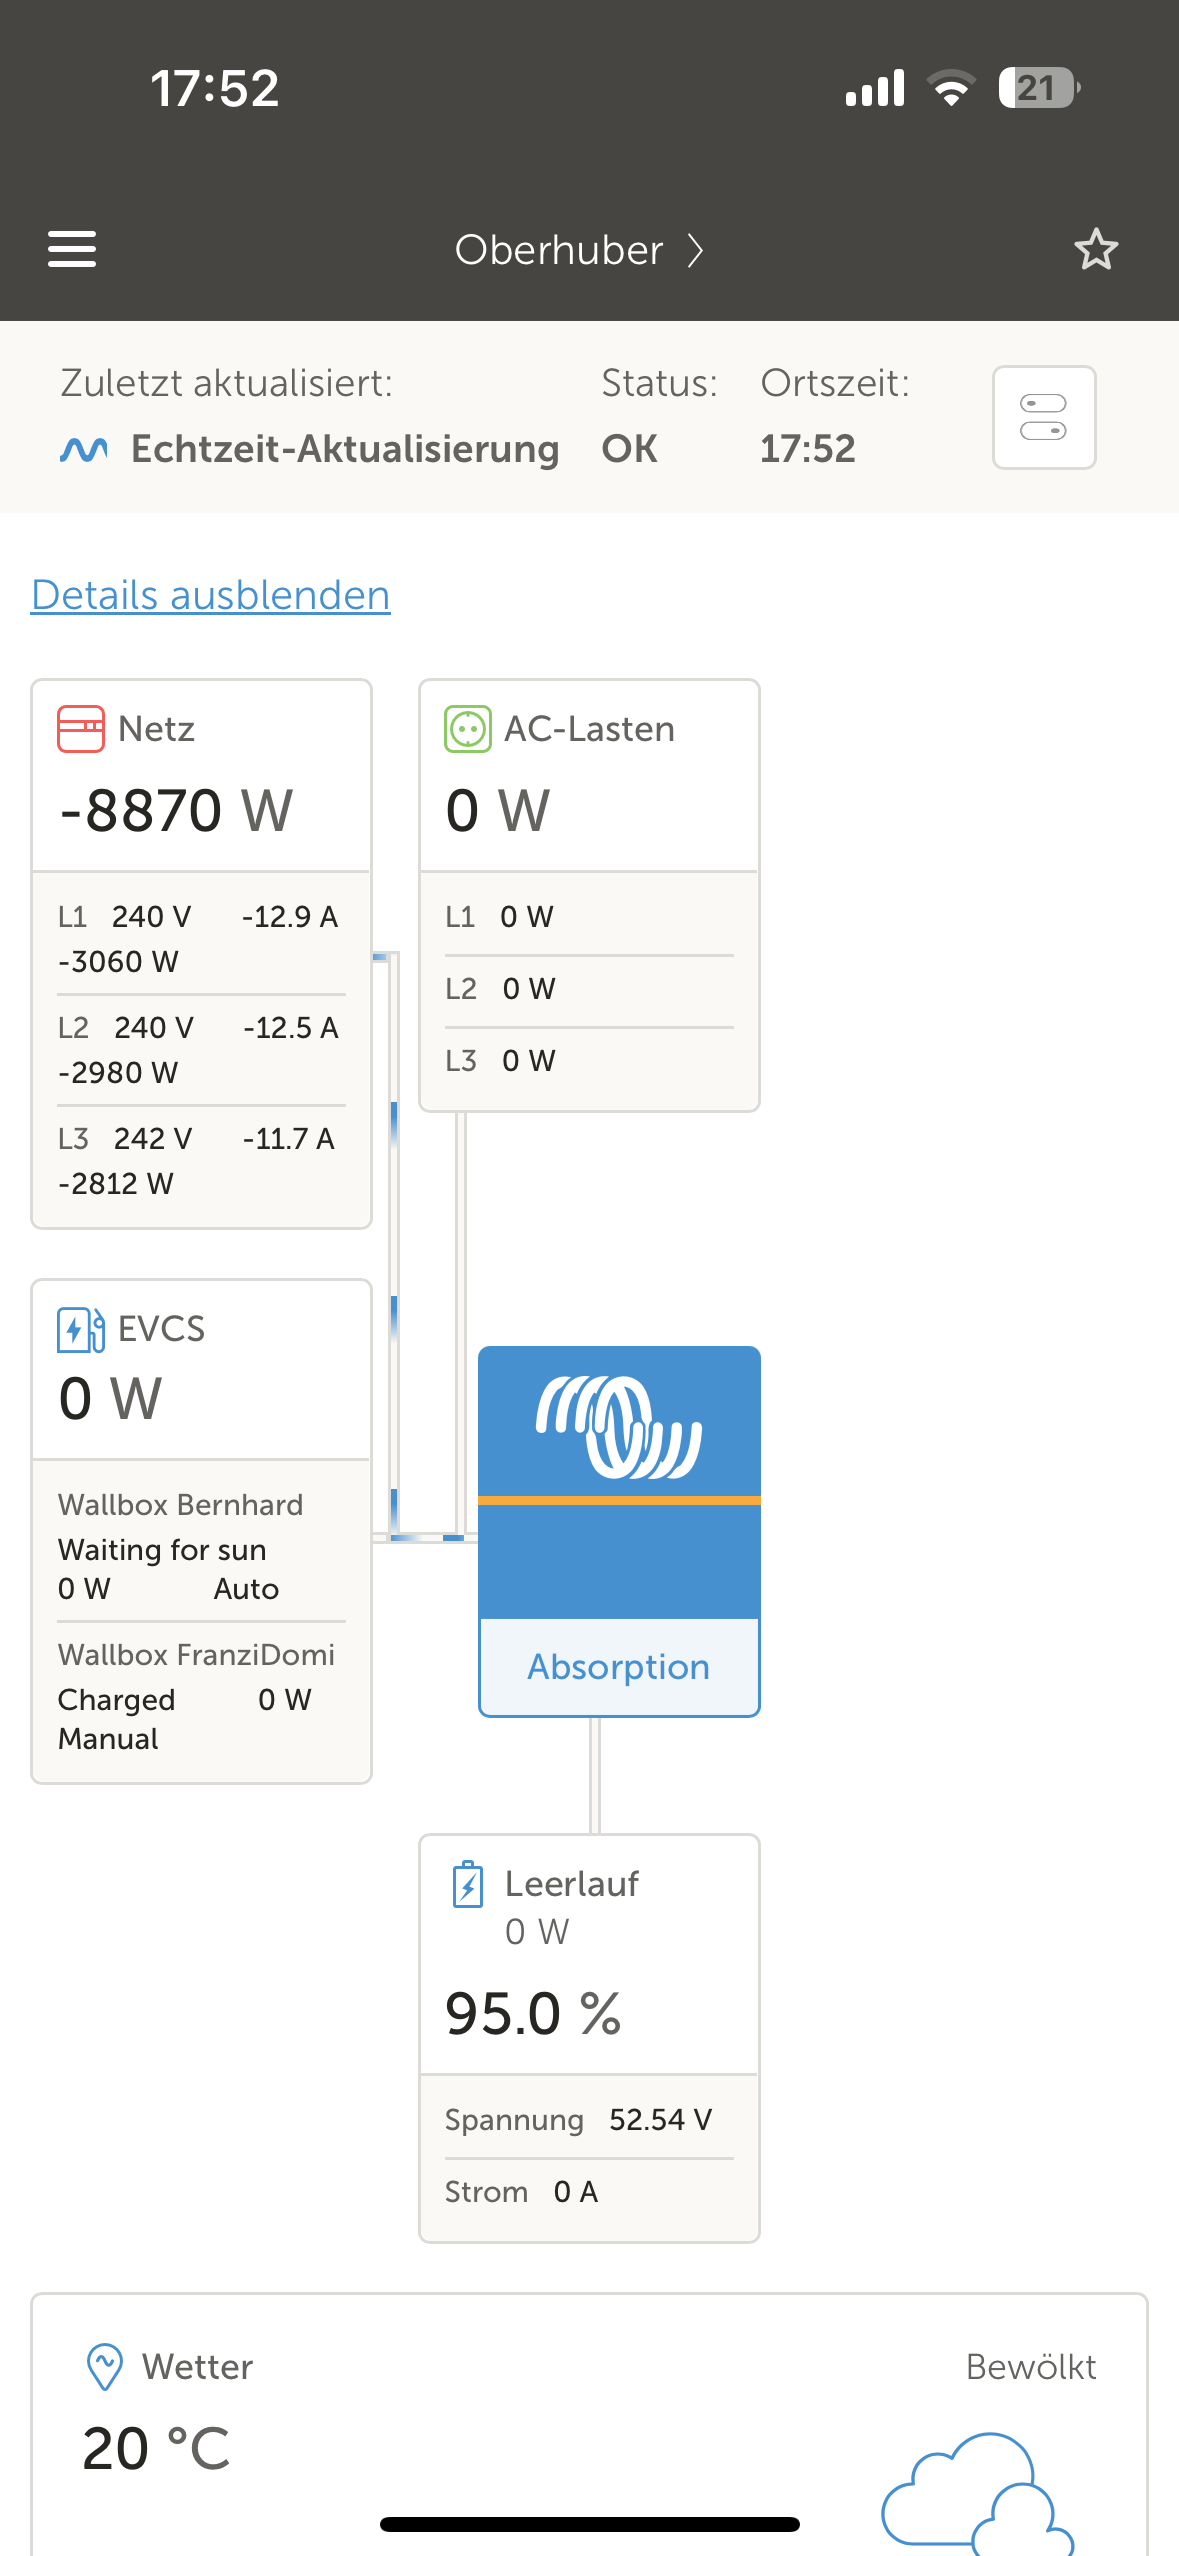
Task: Tap the green AC-Lasten socket icon
Action: [x=467, y=729]
